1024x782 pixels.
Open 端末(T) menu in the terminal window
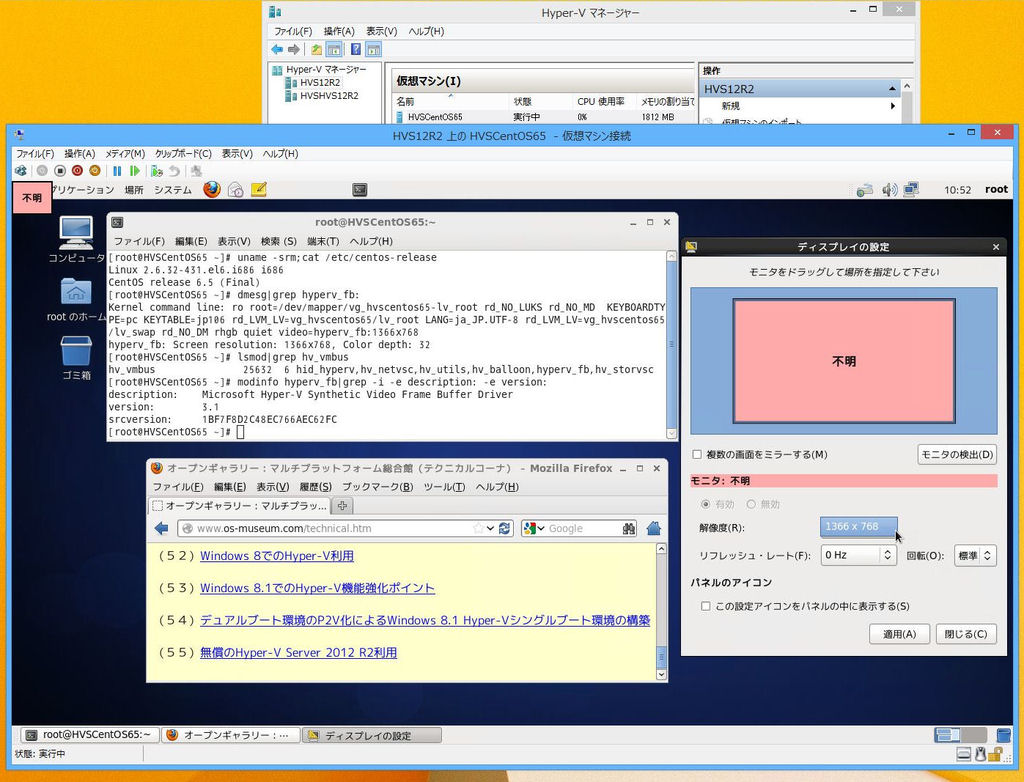(323, 241)
